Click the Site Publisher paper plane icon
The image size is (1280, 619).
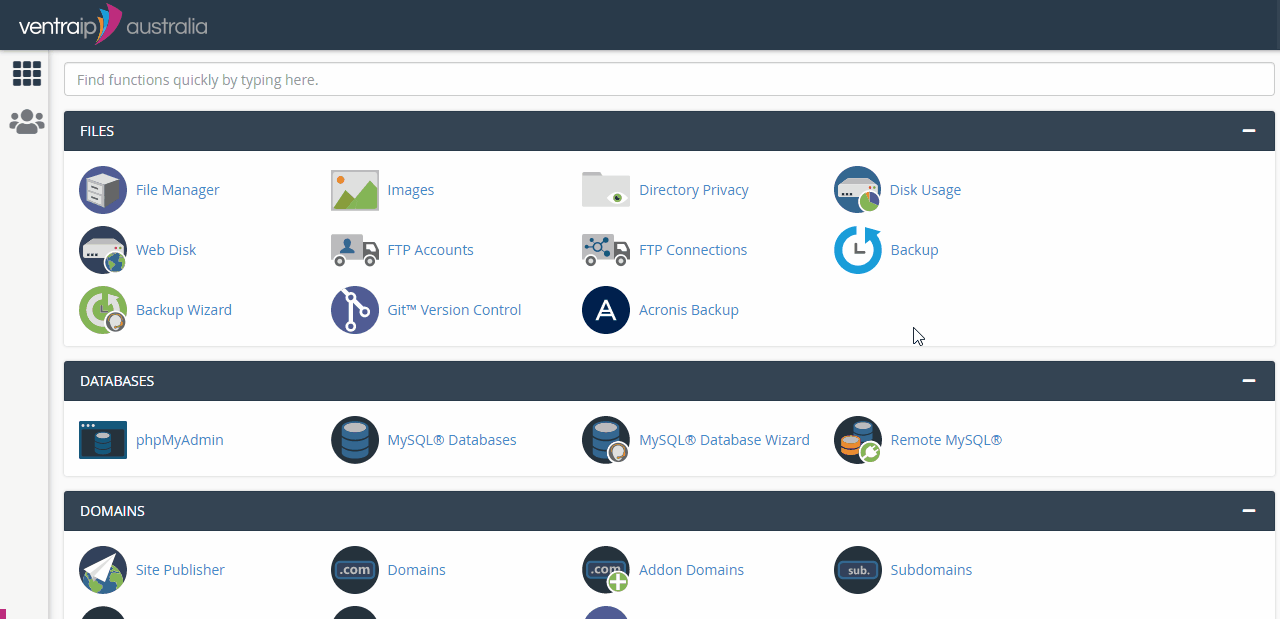(x=103, y=570)
